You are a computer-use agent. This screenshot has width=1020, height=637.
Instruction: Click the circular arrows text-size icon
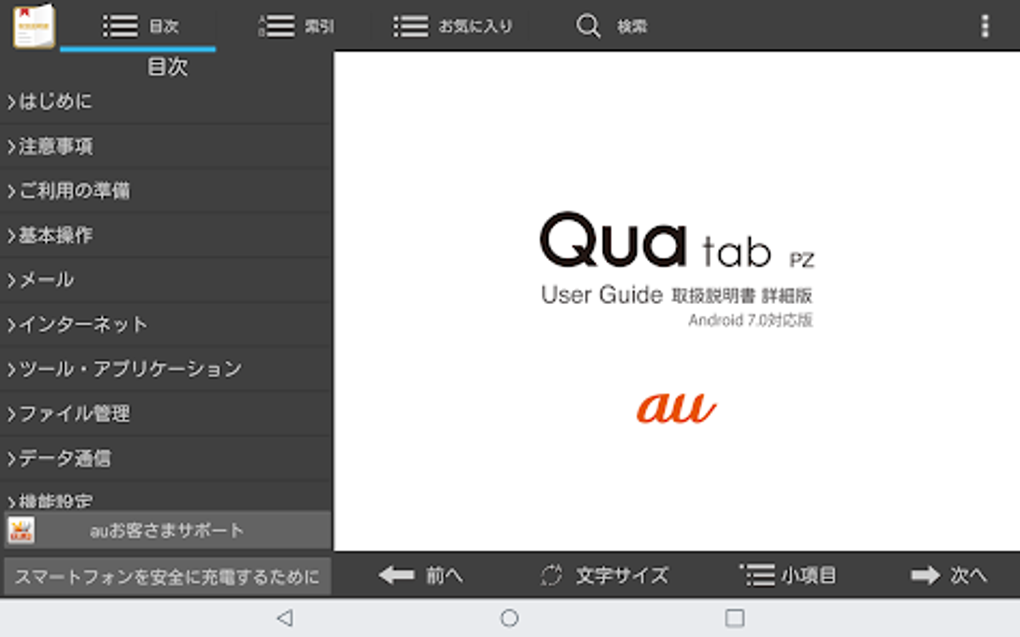coord(552,575)
